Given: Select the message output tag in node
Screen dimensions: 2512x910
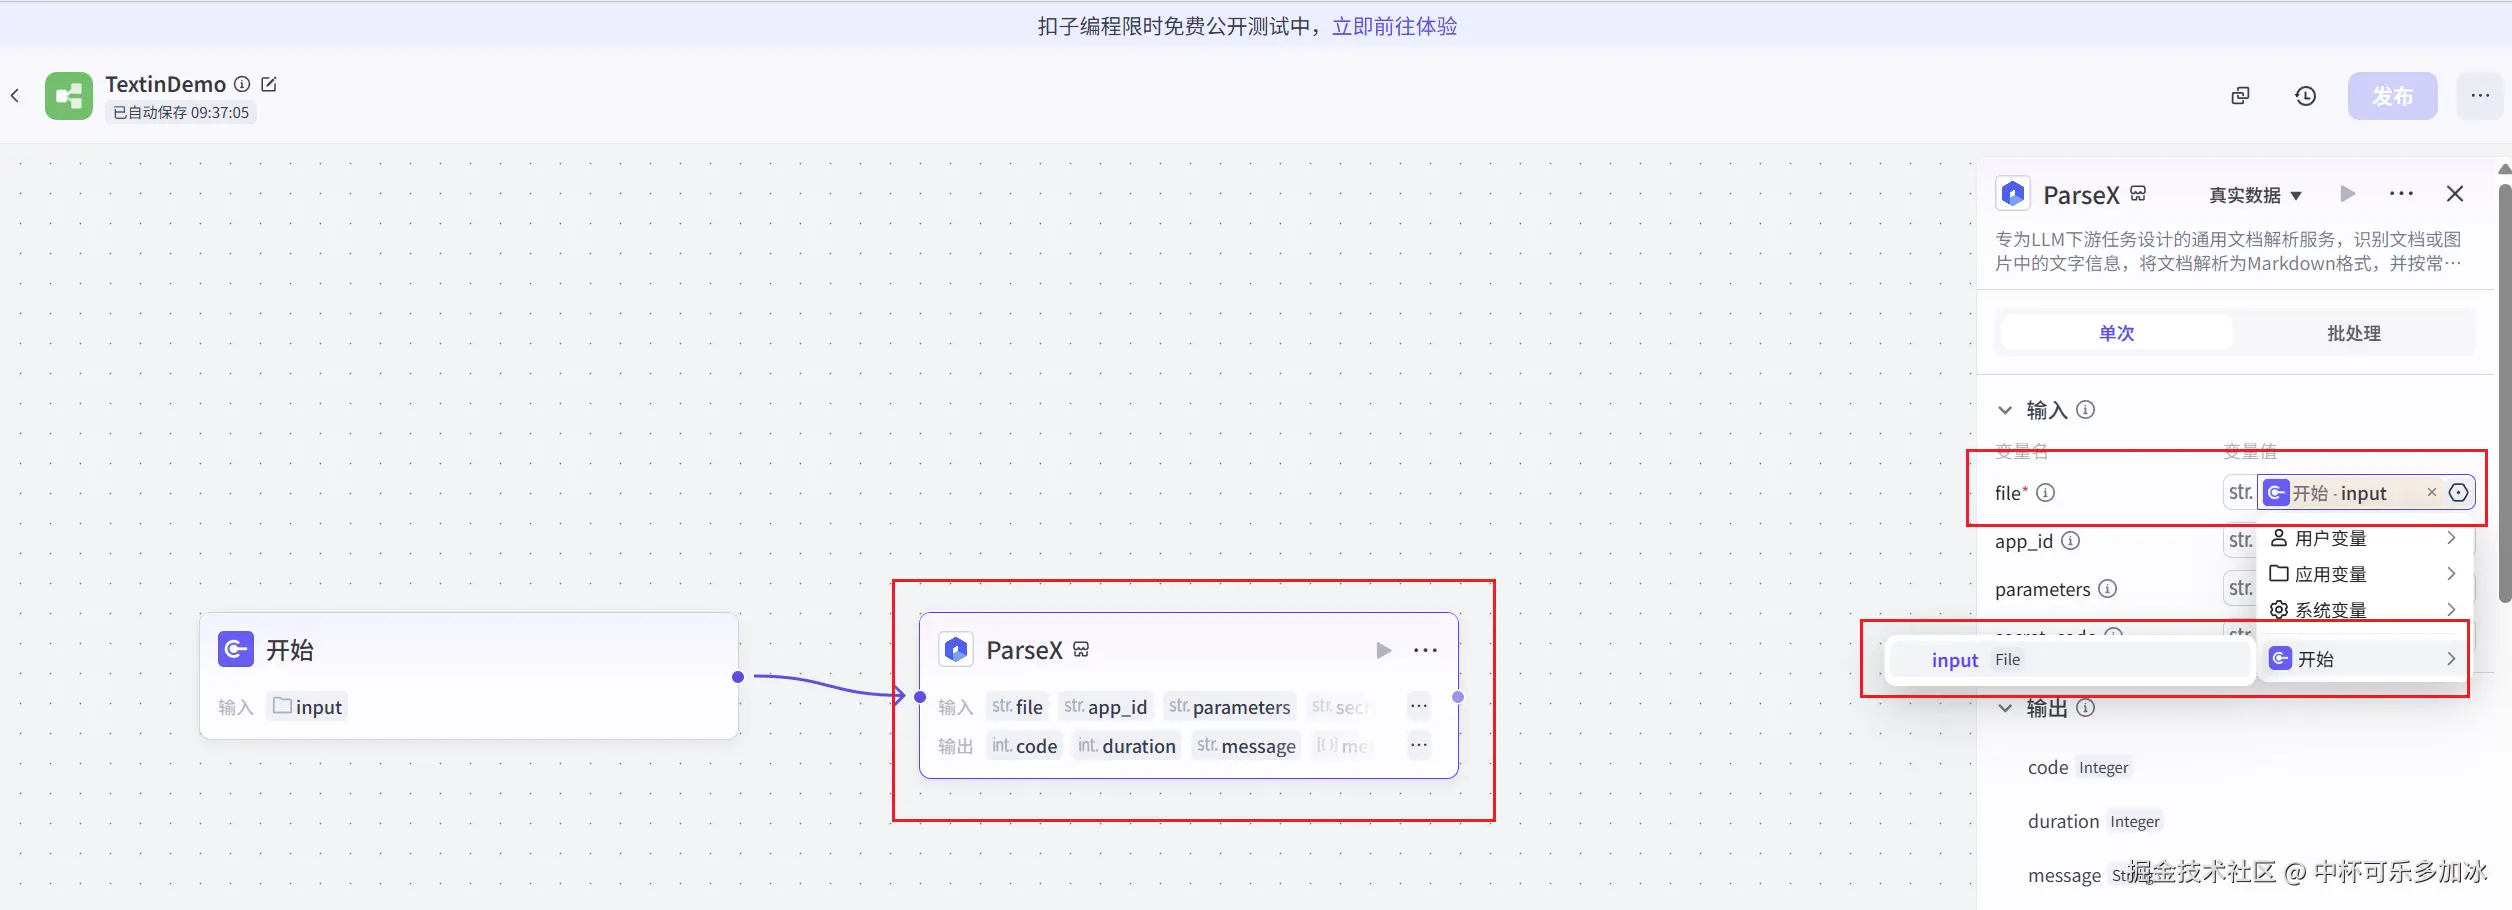Looking at the screenshot, I should click(1246, 746).
